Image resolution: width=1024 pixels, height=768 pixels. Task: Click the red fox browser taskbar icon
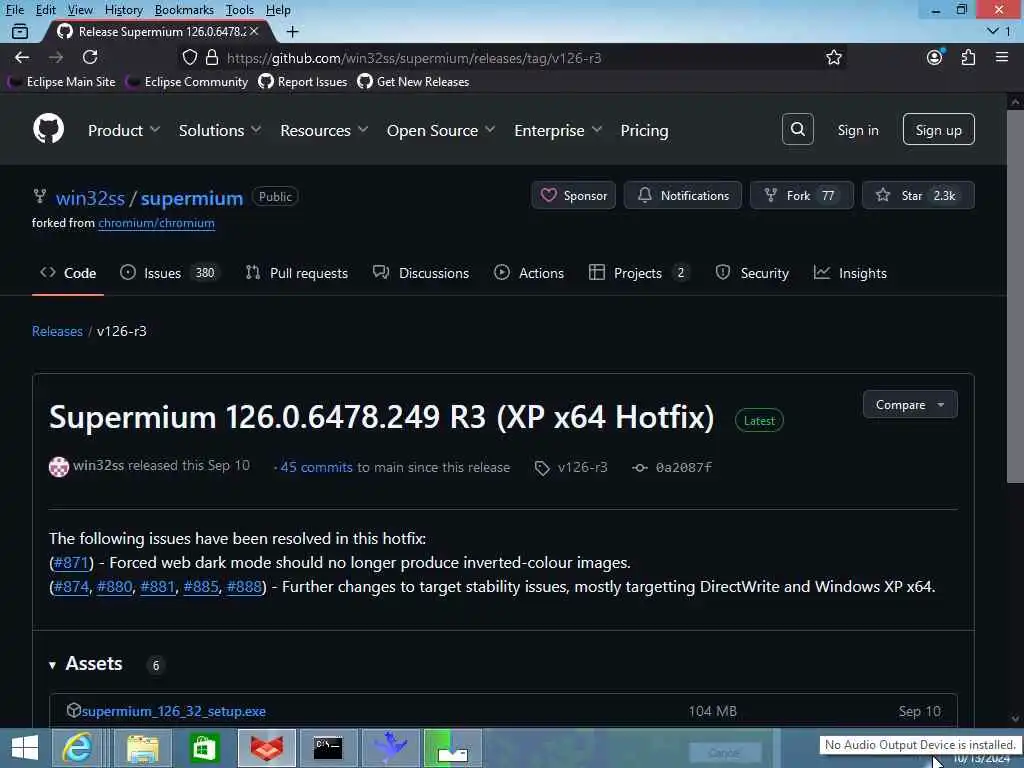tap(266, 748)
